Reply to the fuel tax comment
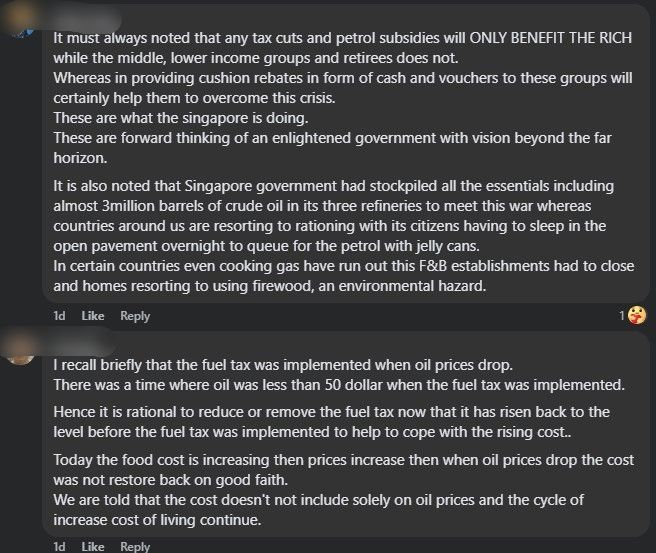This screenshot has width=656, height=553. 135,546
